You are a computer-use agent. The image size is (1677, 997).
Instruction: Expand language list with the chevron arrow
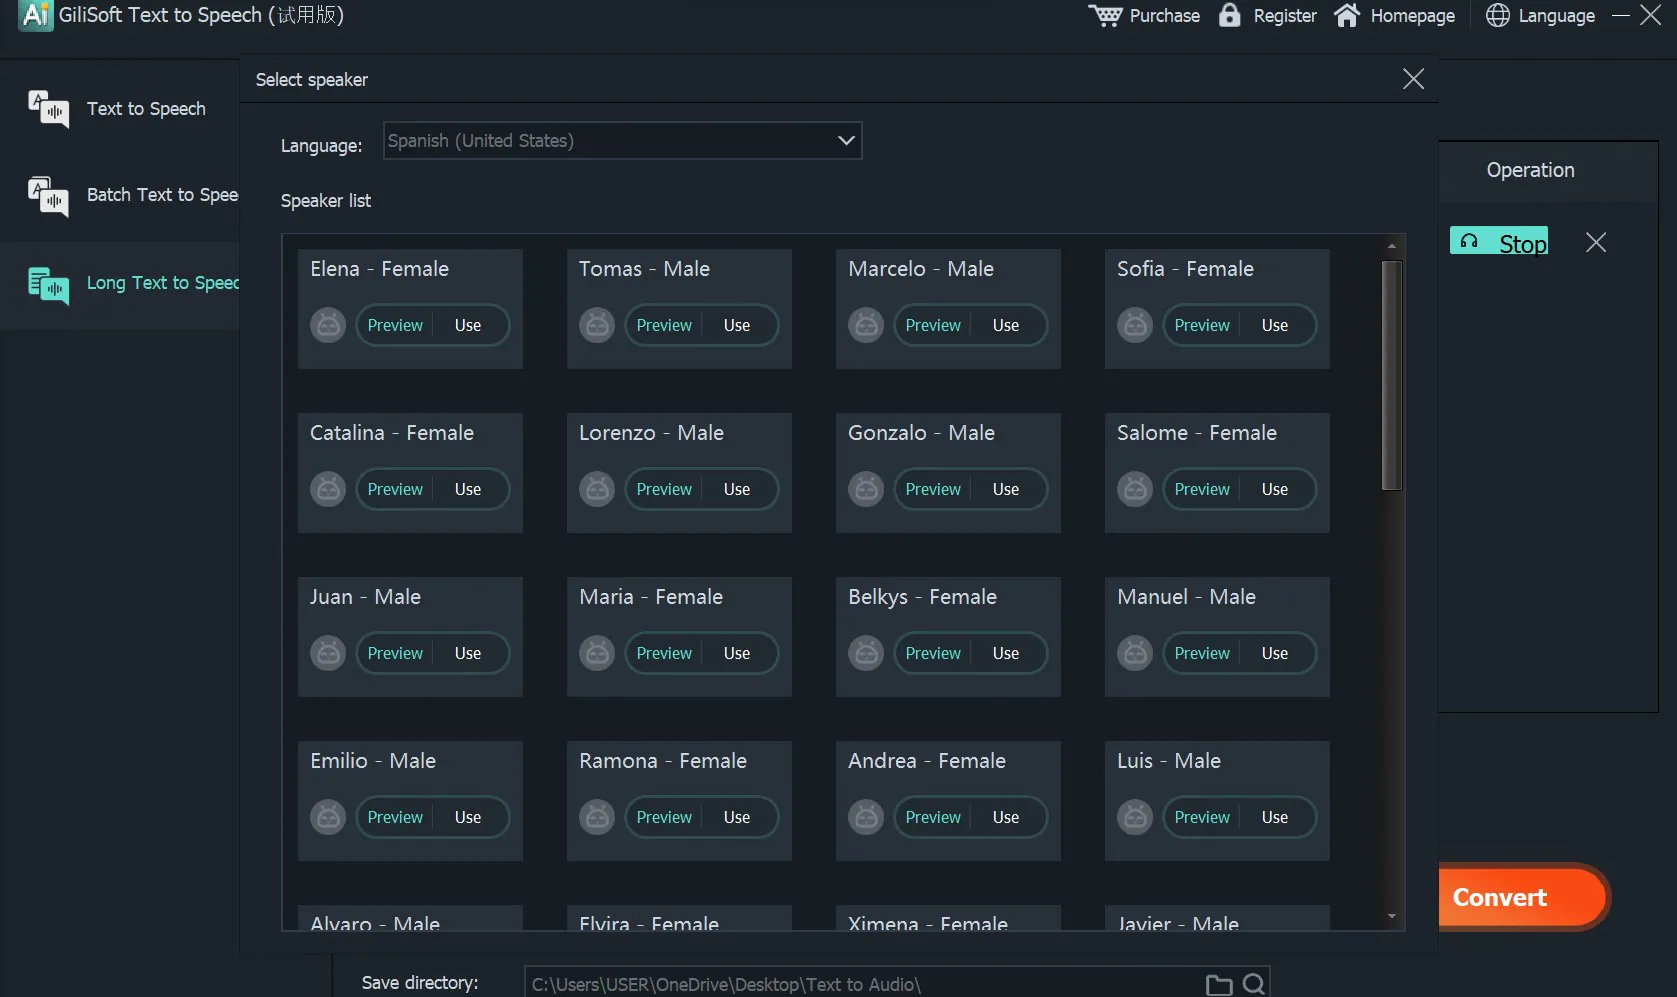[846, 141]
